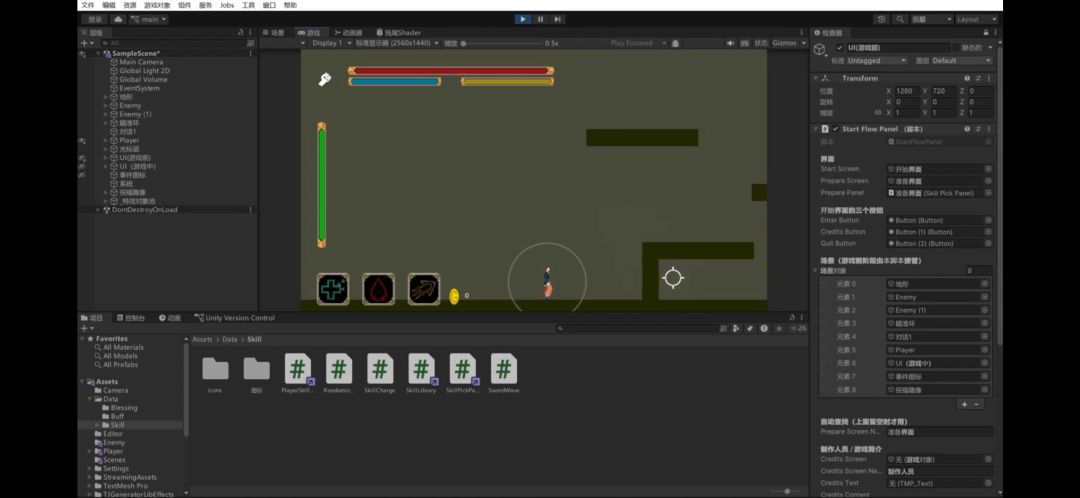Viewport: 1080px width, 498px height.
Task: Click the Play button in the toolbar
Action: 523,19
